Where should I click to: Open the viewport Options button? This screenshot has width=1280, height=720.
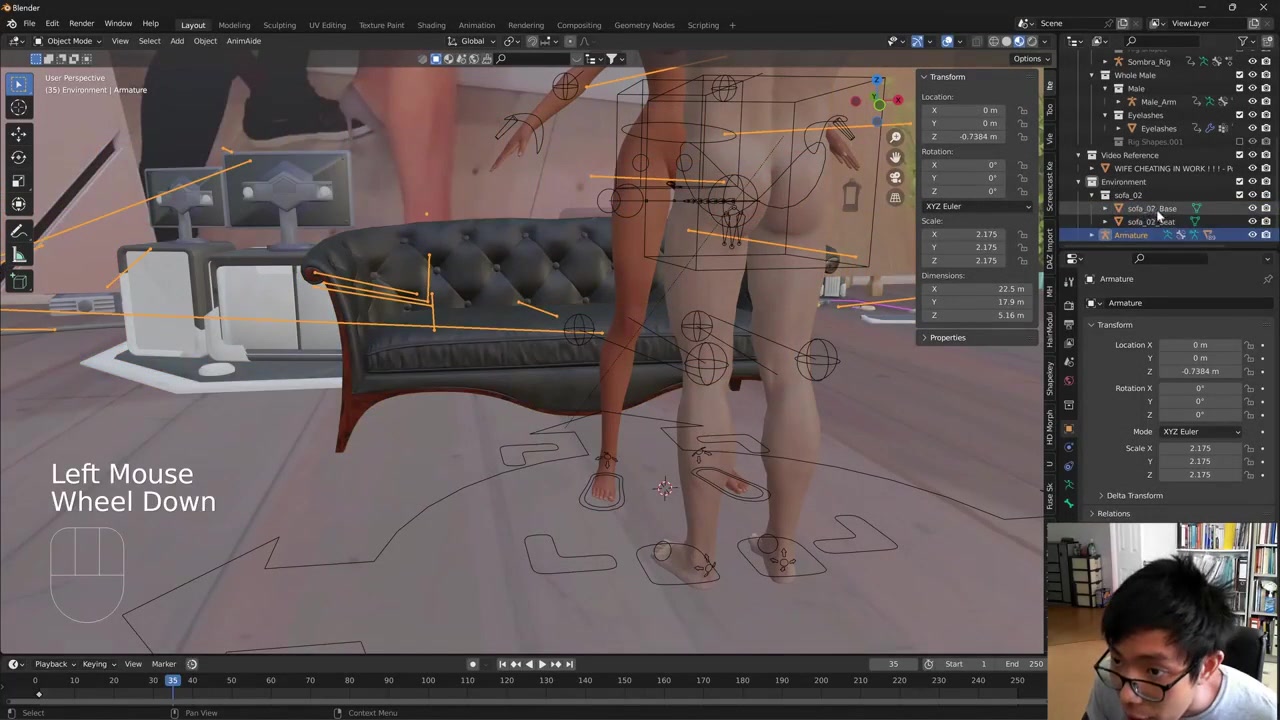1027,59
